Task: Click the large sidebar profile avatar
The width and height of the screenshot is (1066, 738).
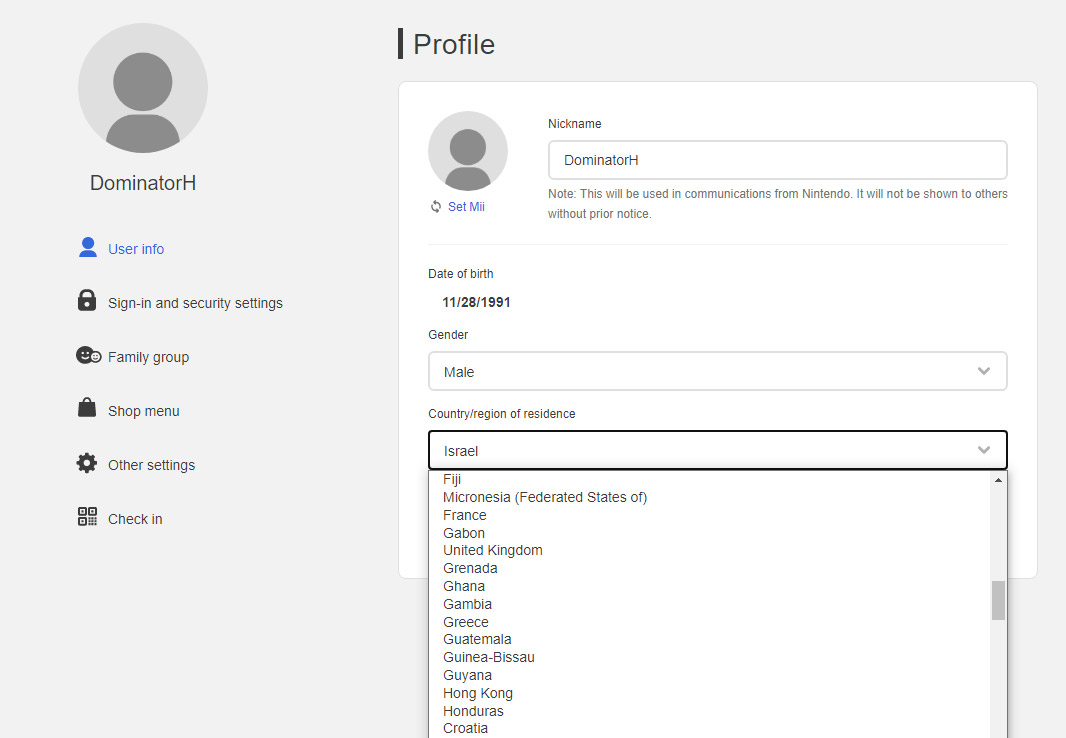Action: [143, 88]
